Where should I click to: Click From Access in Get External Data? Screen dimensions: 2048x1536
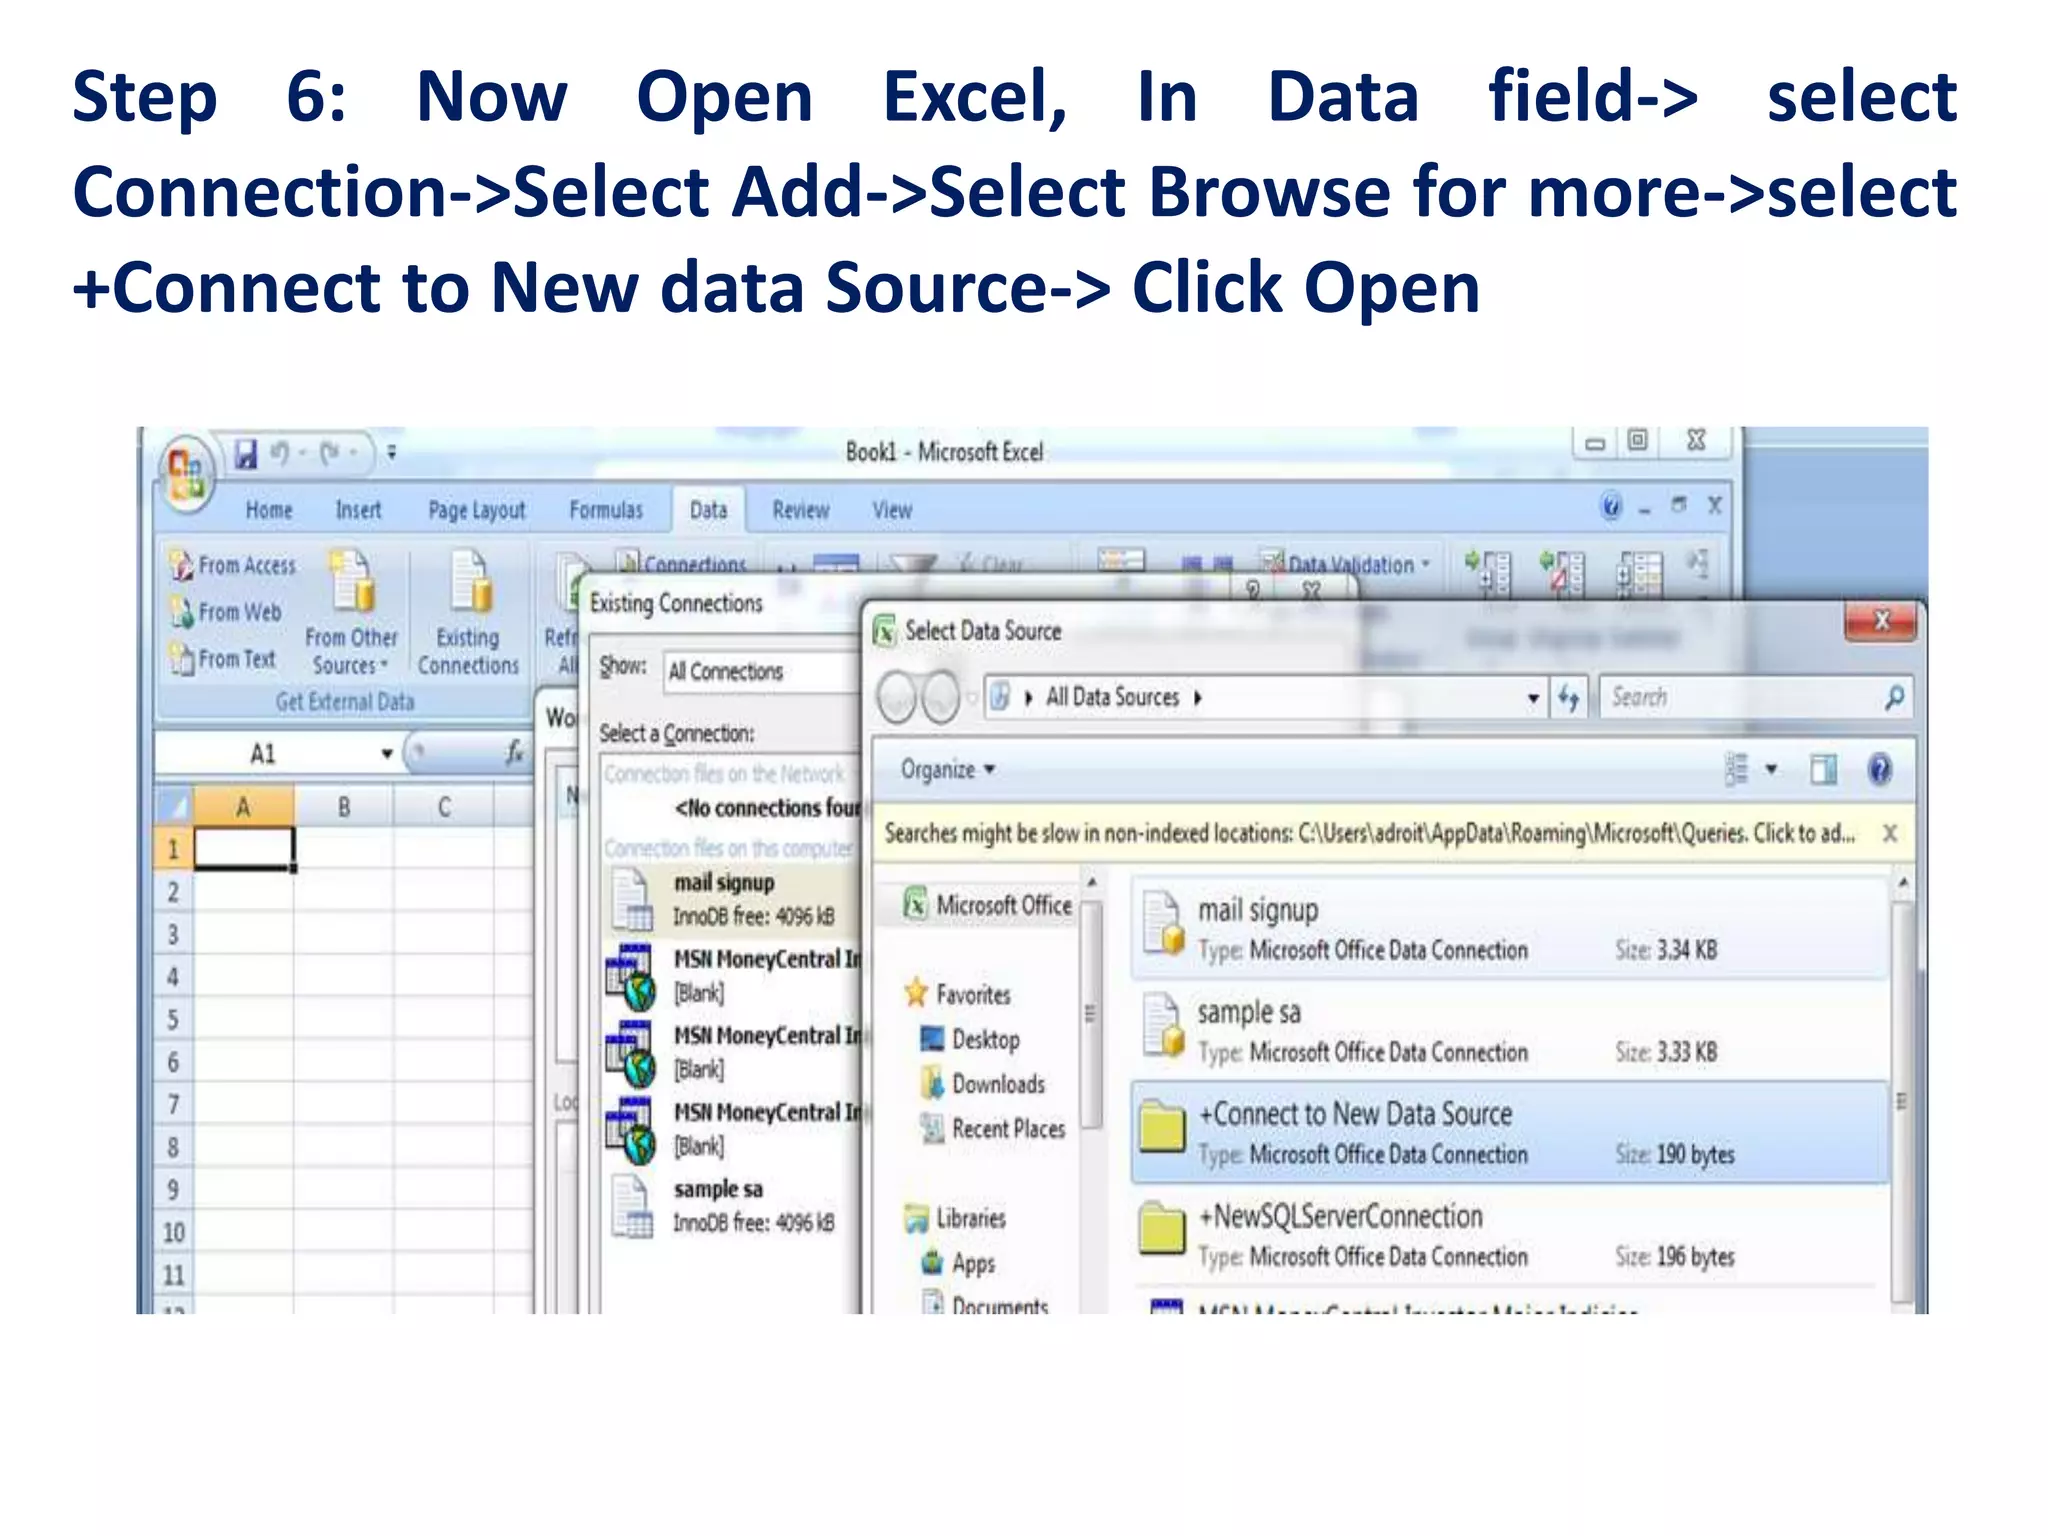233,565
